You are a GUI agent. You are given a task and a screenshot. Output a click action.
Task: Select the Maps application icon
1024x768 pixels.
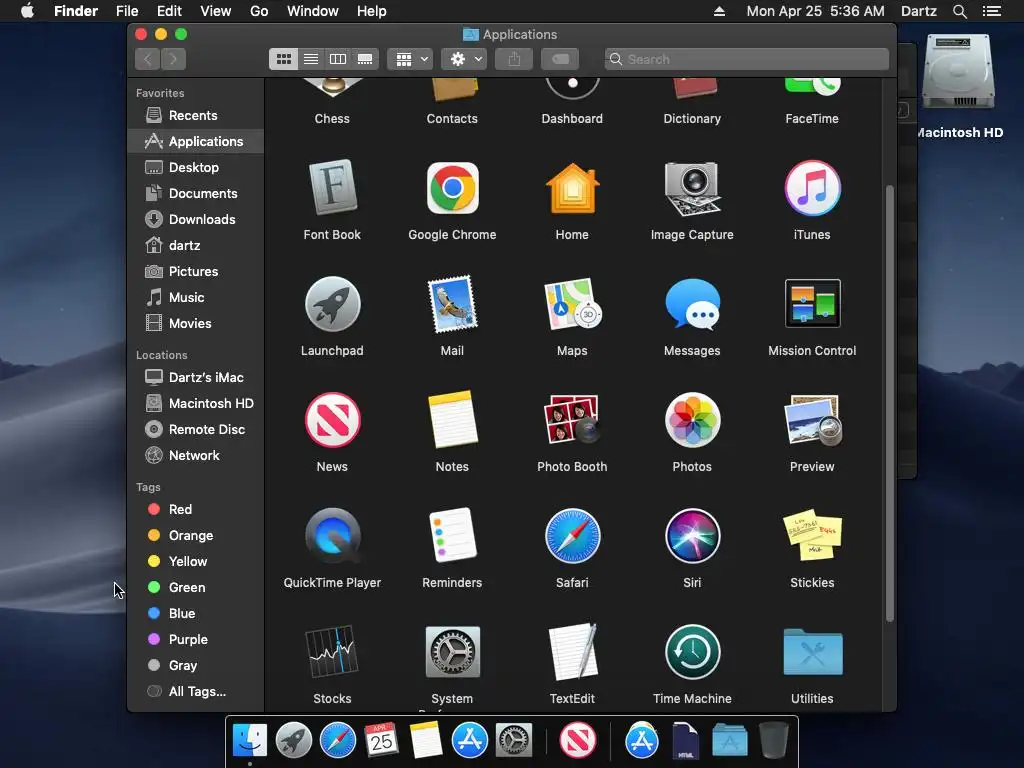pos(572,304)
